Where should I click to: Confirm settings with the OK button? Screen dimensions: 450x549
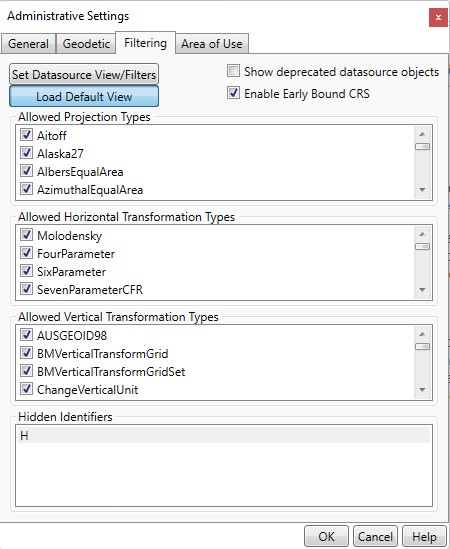pos(326,536)
